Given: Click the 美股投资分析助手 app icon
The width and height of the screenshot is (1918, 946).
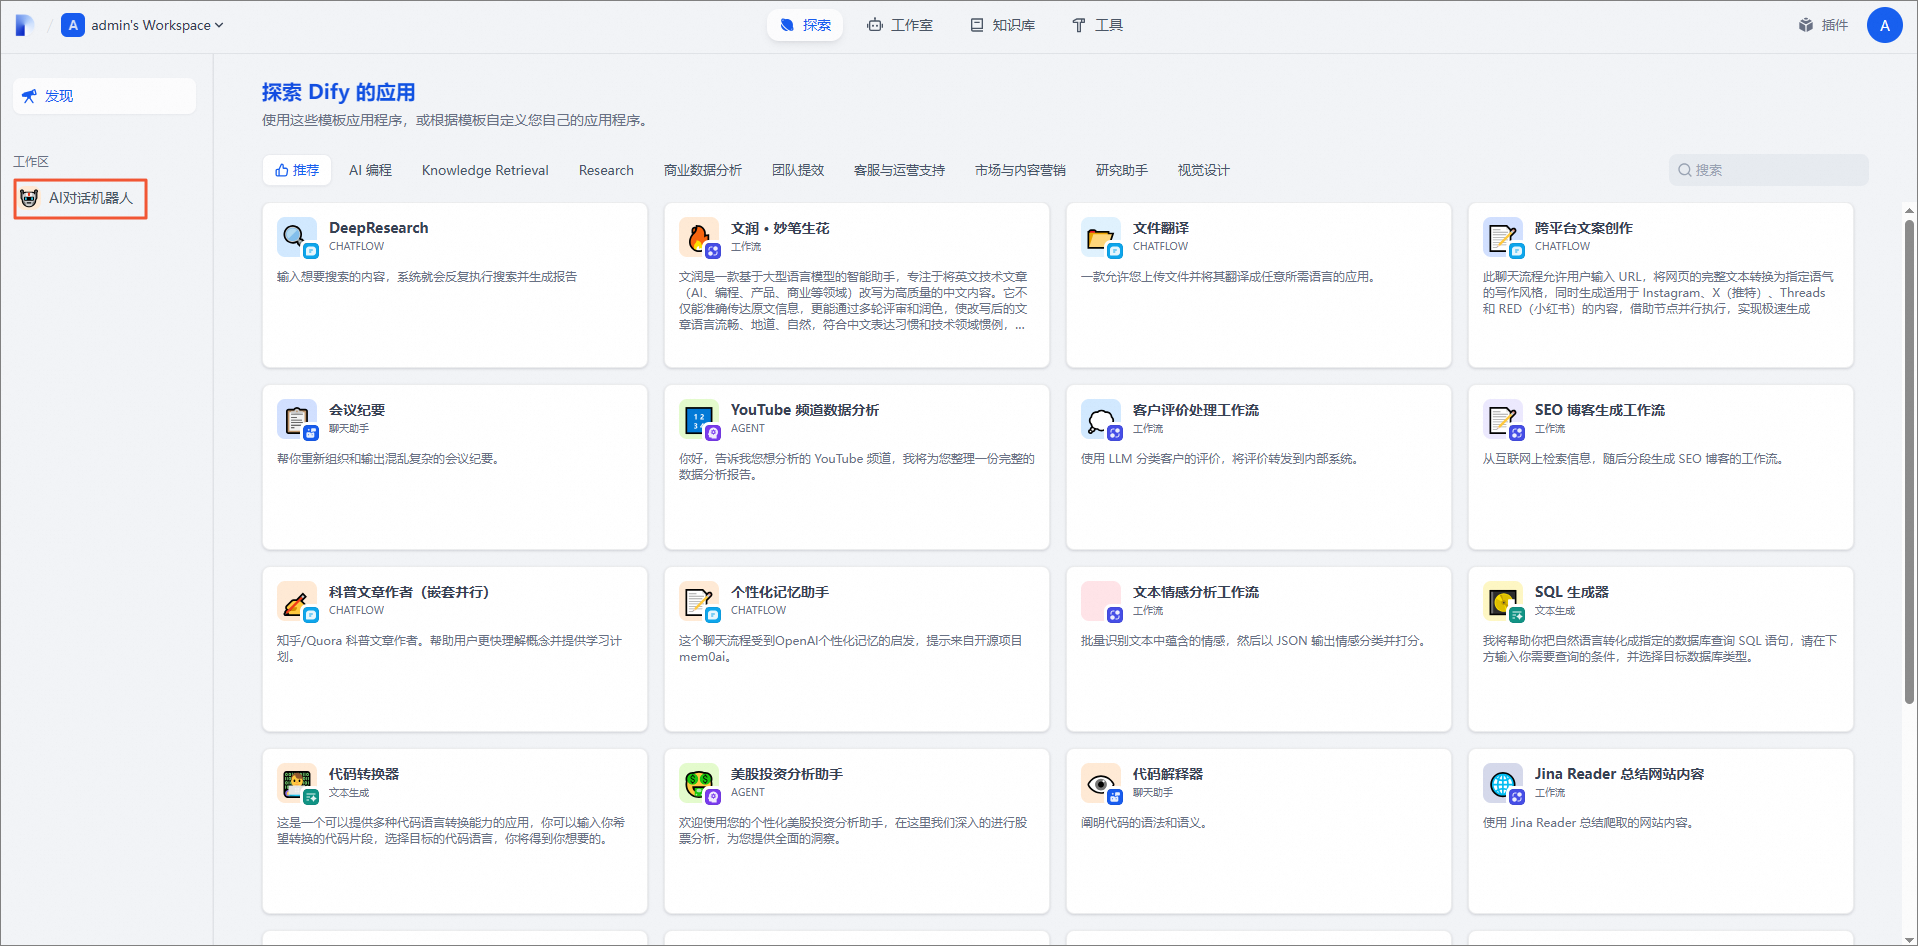Looking at the screenshot, I should tap(698, 783).
